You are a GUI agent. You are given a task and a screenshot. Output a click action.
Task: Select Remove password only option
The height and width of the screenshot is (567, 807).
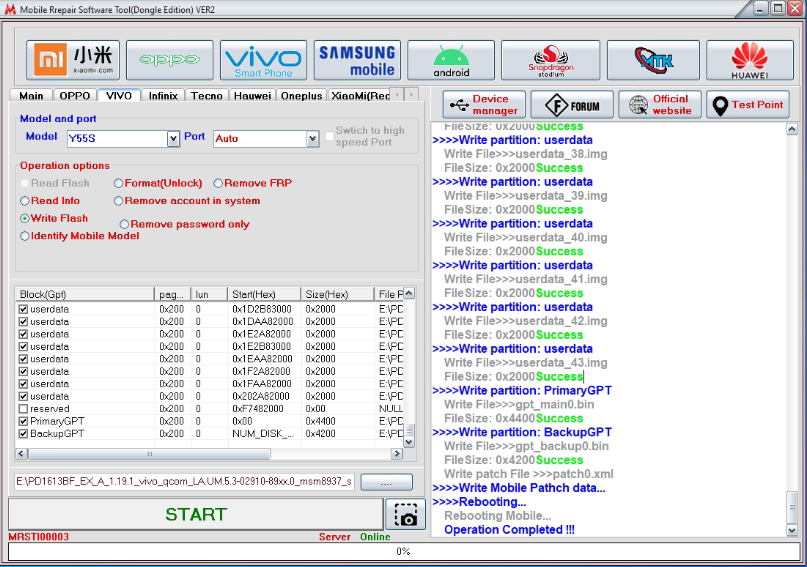[184, 224]
